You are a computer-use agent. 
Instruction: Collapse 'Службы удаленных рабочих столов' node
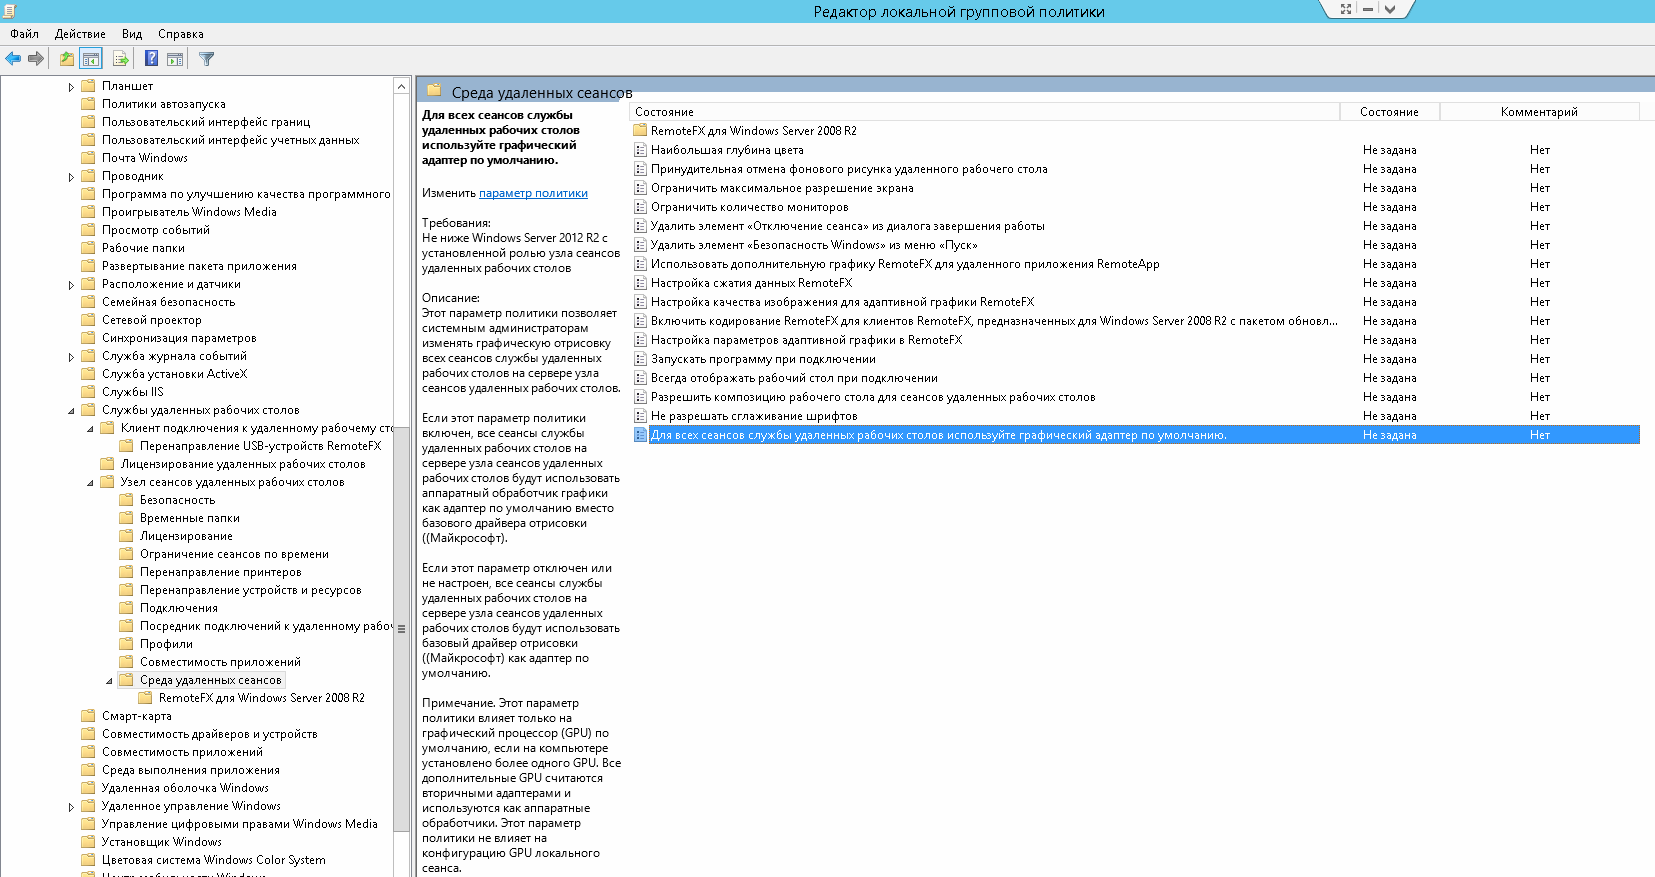click(x=71, y=411)
